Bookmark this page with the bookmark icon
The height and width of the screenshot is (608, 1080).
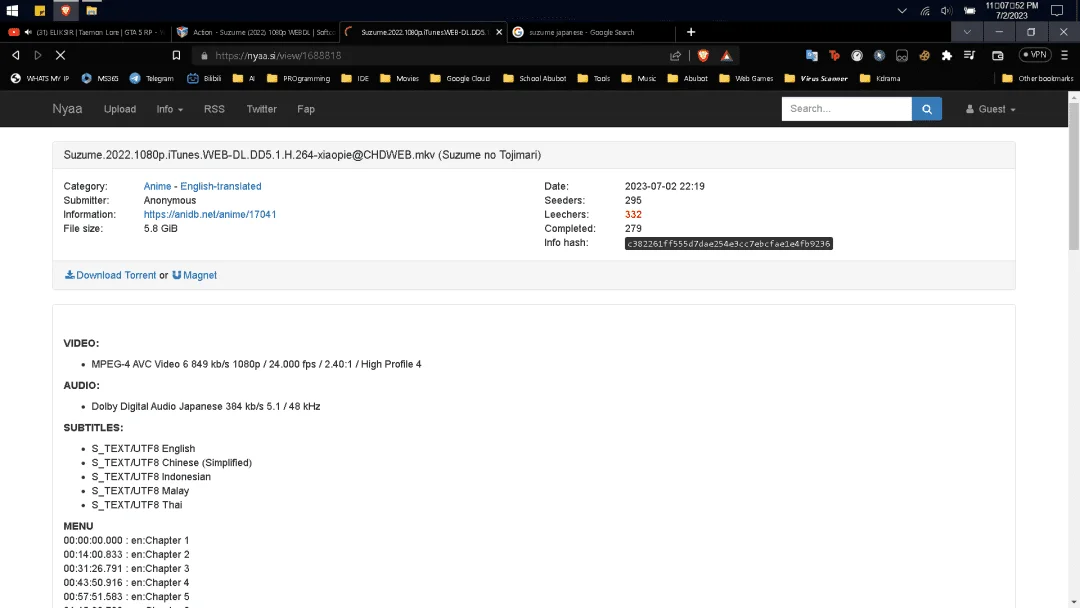pos(176,56)
